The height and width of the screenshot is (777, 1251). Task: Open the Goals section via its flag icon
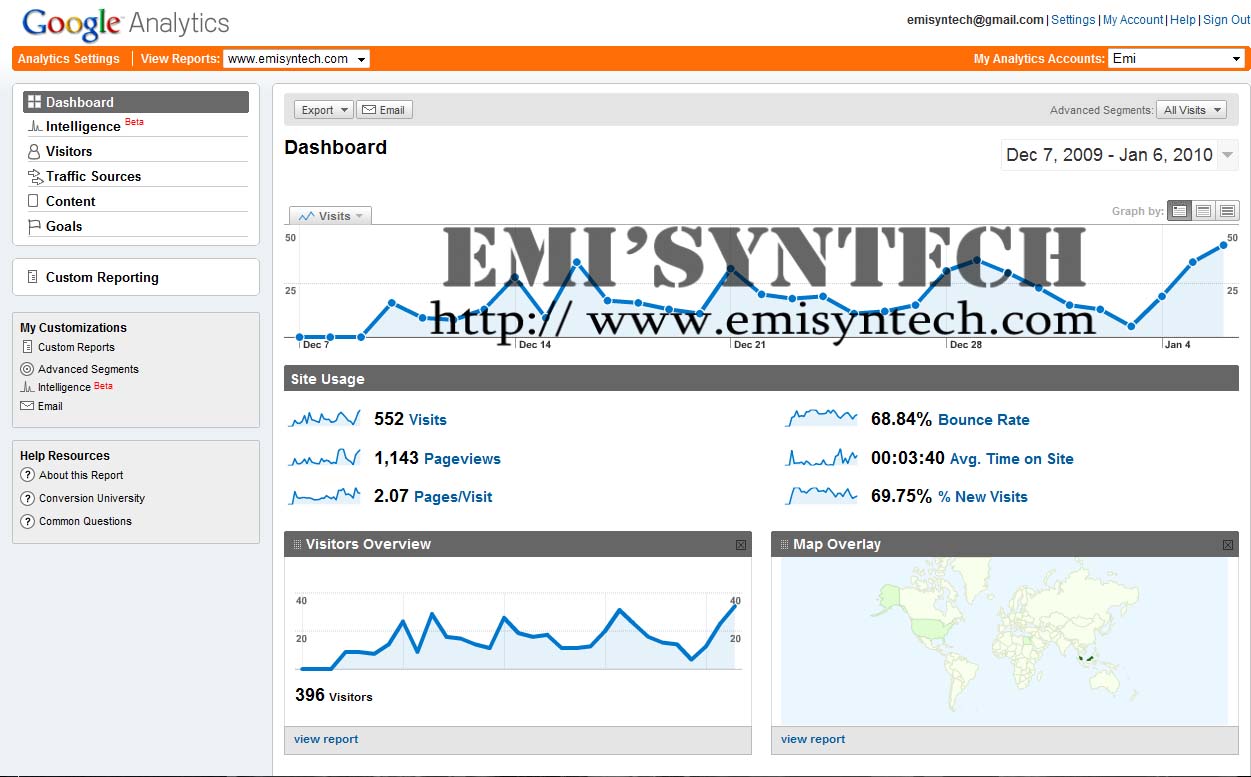tap(32, 226)
